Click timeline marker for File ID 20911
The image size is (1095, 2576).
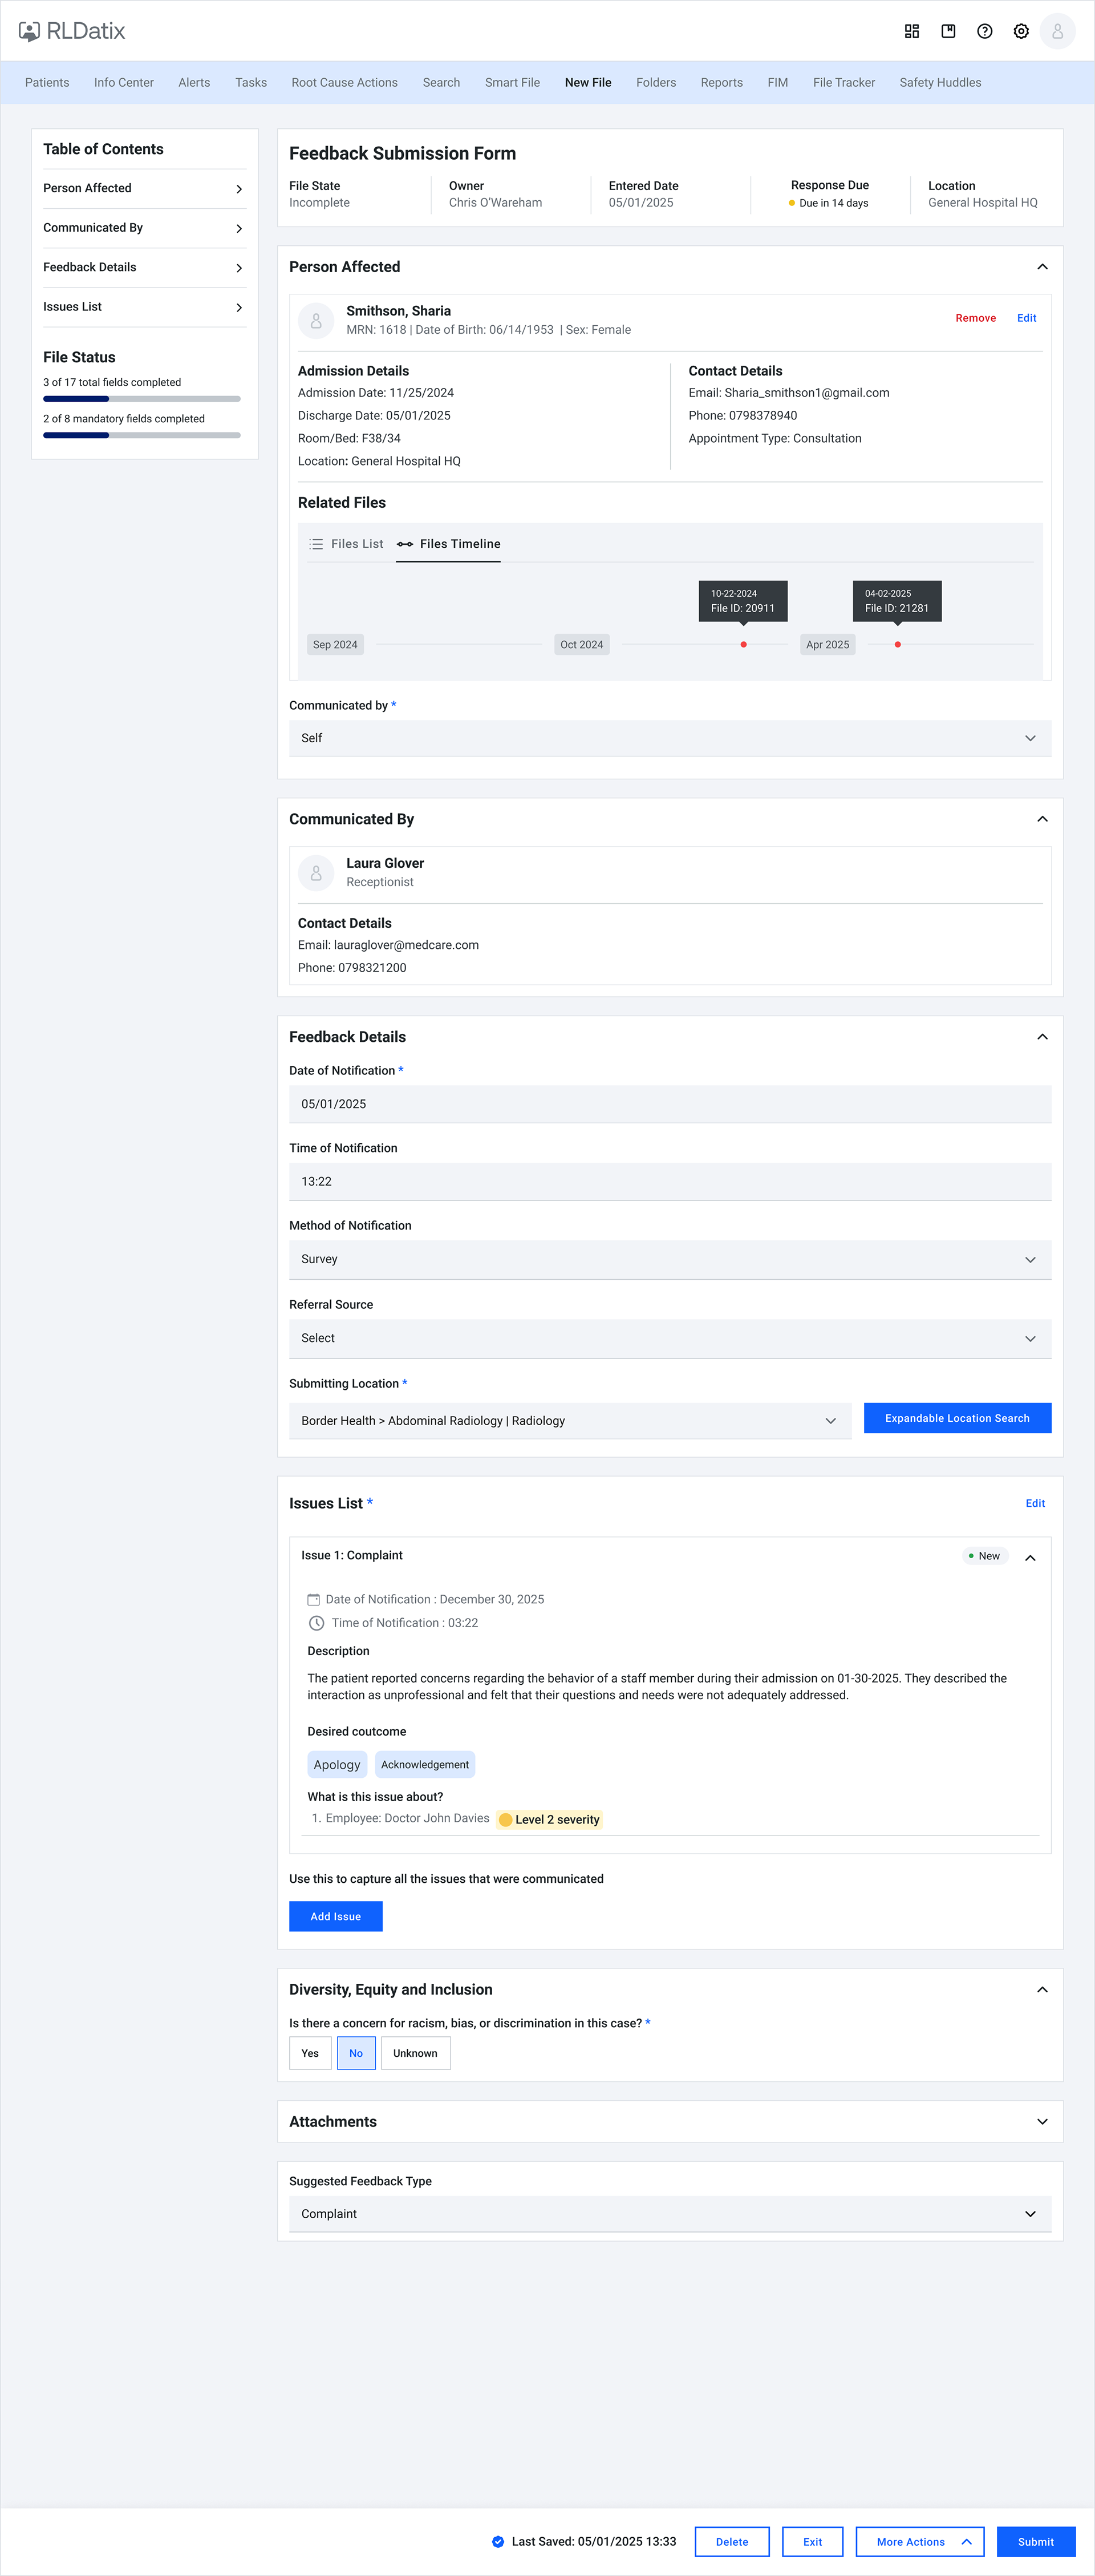tap(743, 645)
